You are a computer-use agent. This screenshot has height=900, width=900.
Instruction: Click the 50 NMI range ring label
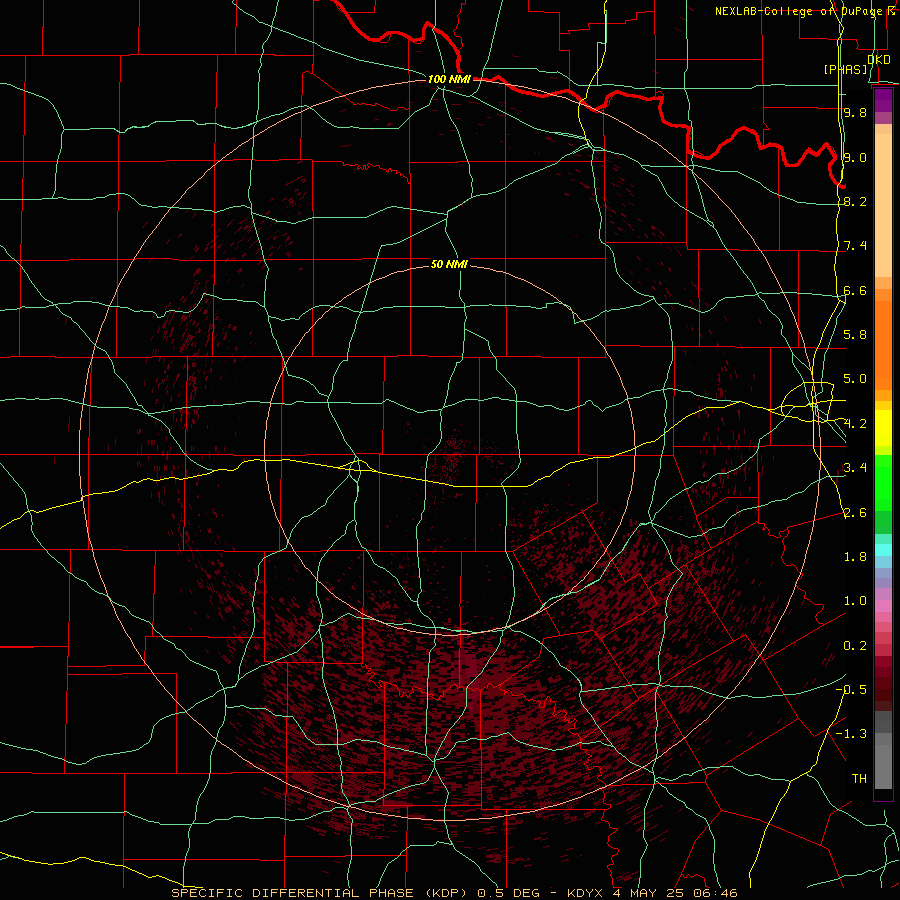[x=449, y=264]
